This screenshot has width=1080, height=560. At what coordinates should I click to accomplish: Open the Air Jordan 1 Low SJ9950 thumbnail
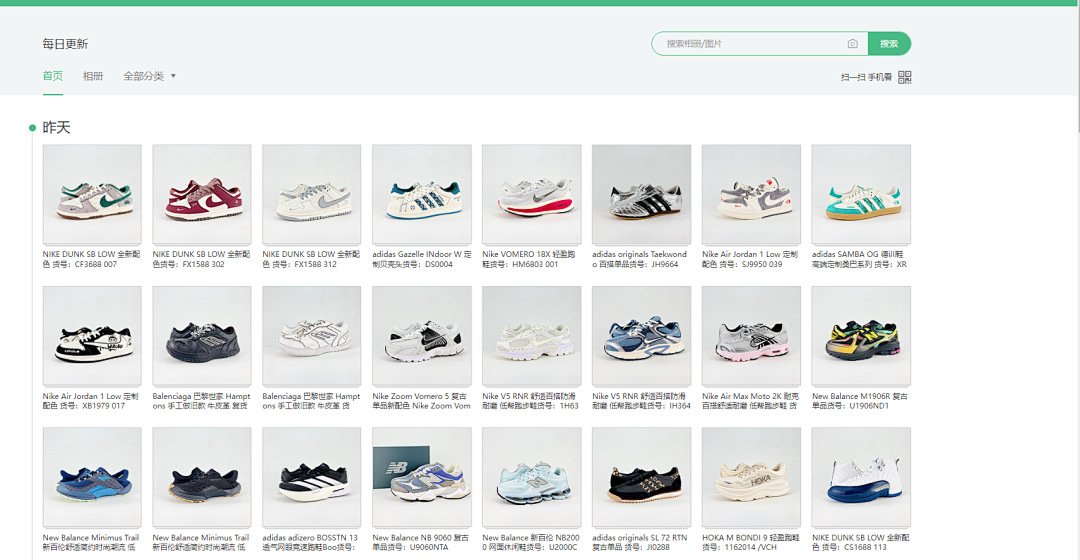(751, 194)
